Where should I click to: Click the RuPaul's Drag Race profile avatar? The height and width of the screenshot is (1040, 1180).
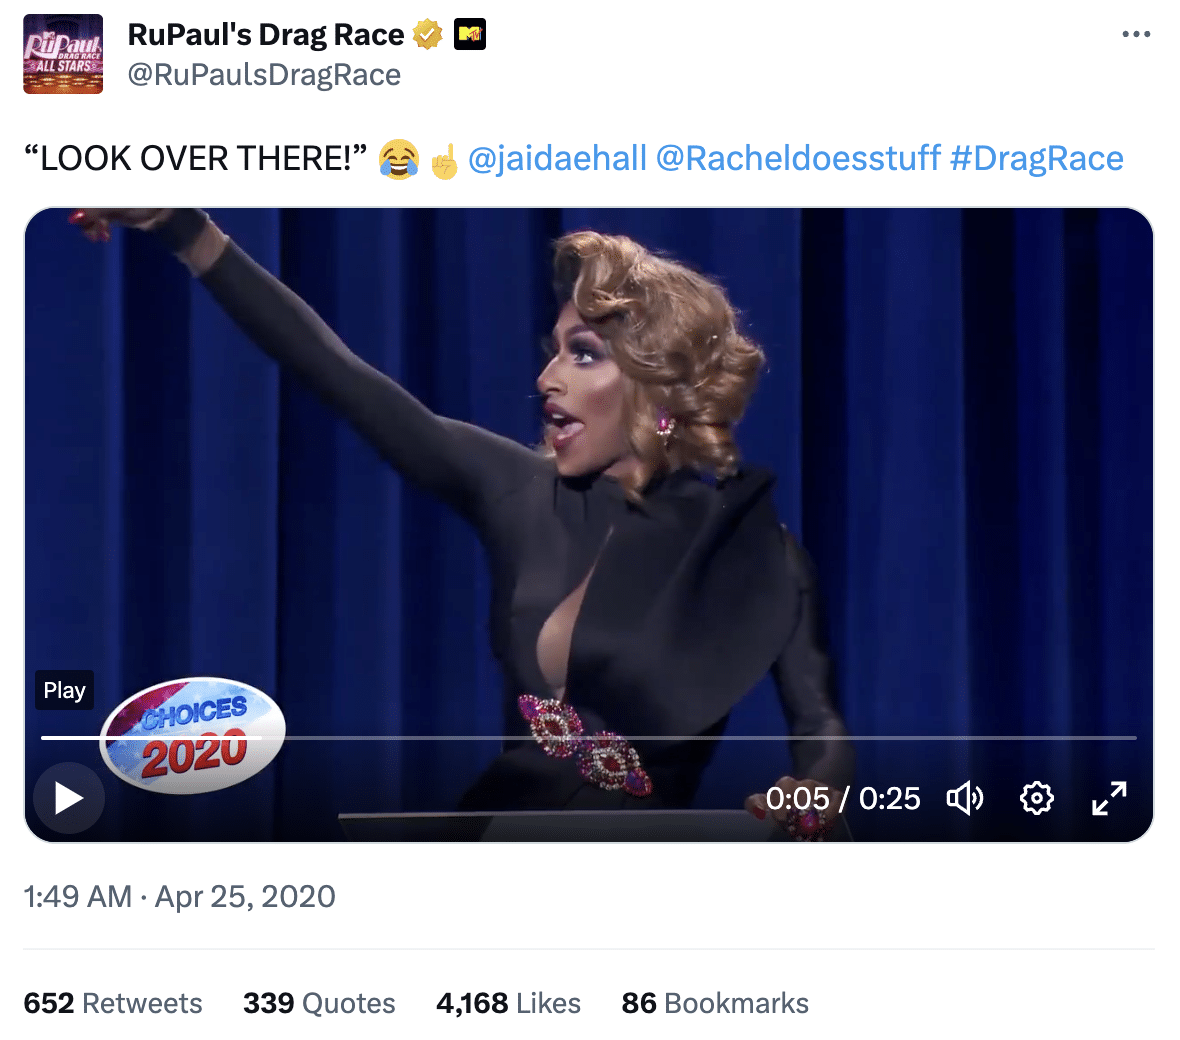(63, 54)
